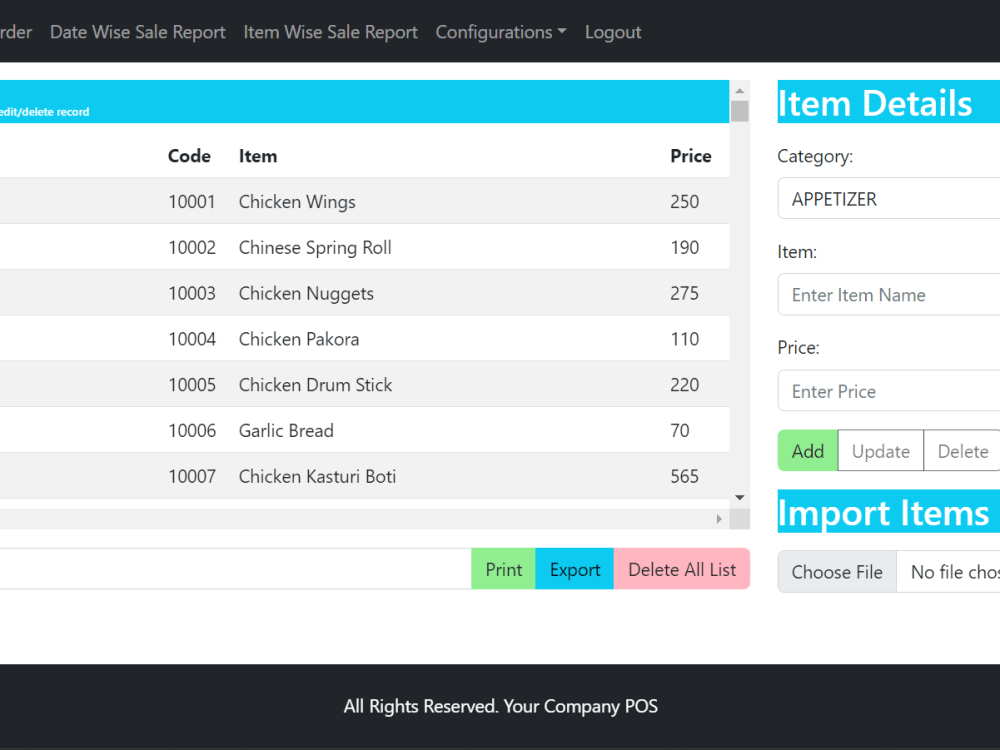1000x750 pixels.
Task: Click price 110 cell
Action: [x=684, y=339]
